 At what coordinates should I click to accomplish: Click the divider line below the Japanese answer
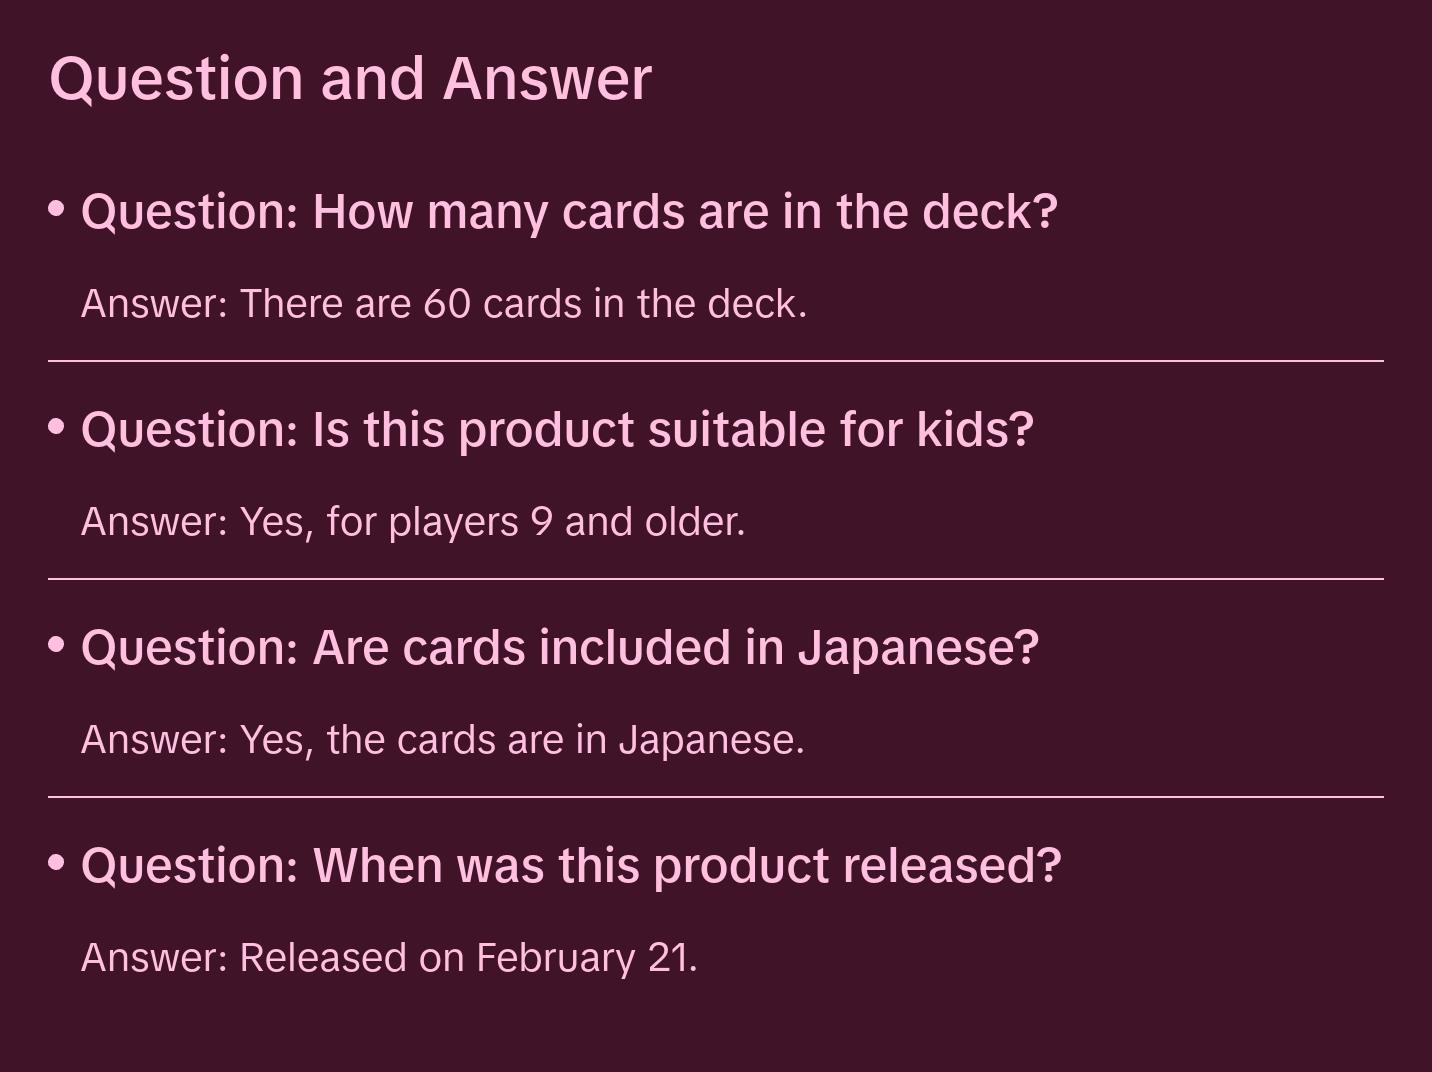pos(716,797)
